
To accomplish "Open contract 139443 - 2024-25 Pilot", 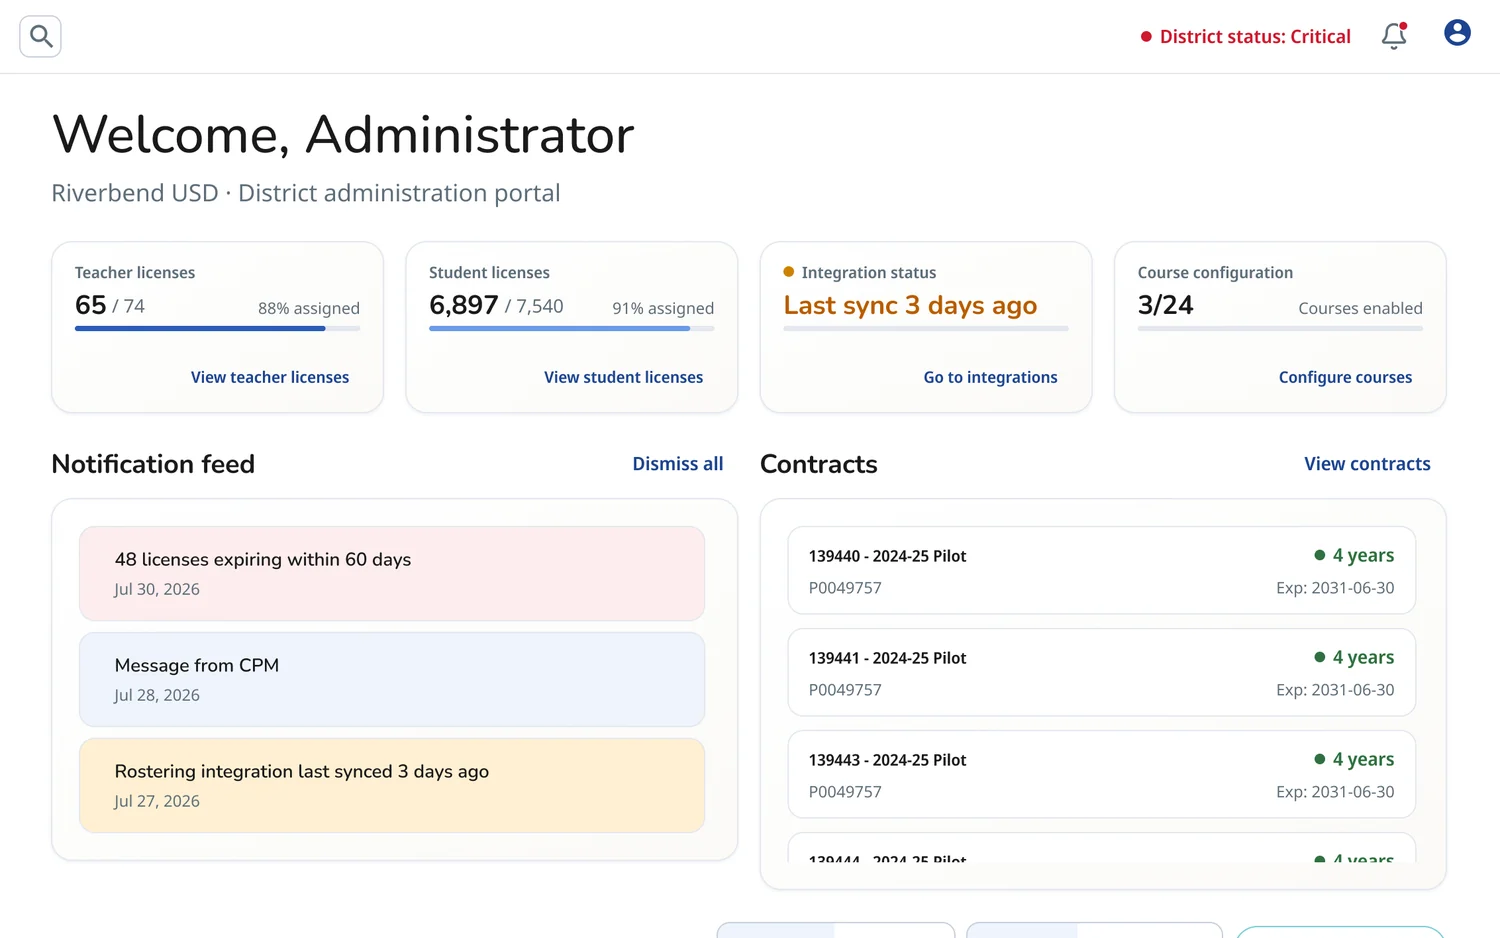I will click(x=1102, y=775).
